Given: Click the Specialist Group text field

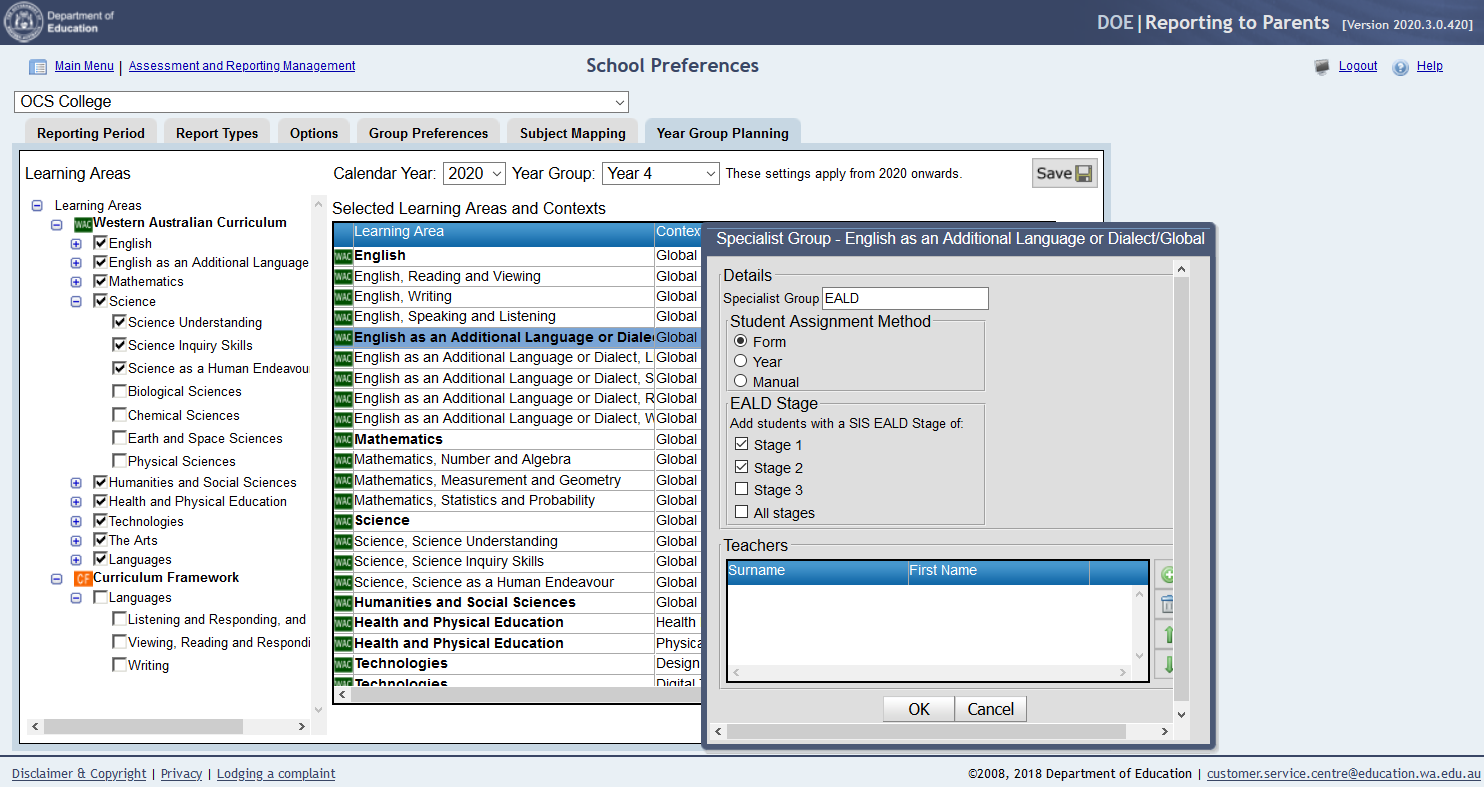Looking at the screenshot, I should 904,298.
